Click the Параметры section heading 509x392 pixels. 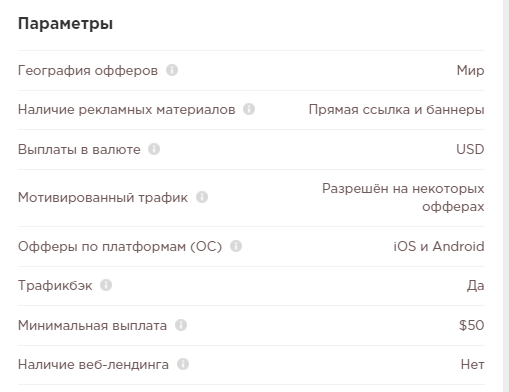point(65,24)
